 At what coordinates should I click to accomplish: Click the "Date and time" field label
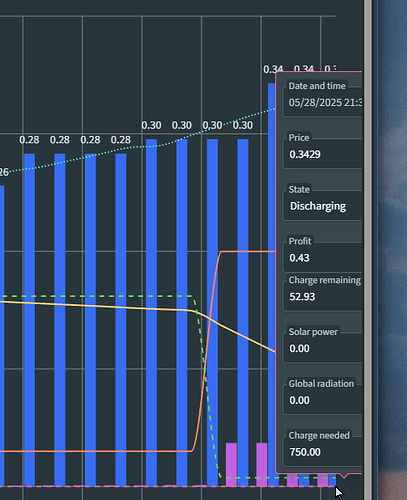(x=317, y=86)
